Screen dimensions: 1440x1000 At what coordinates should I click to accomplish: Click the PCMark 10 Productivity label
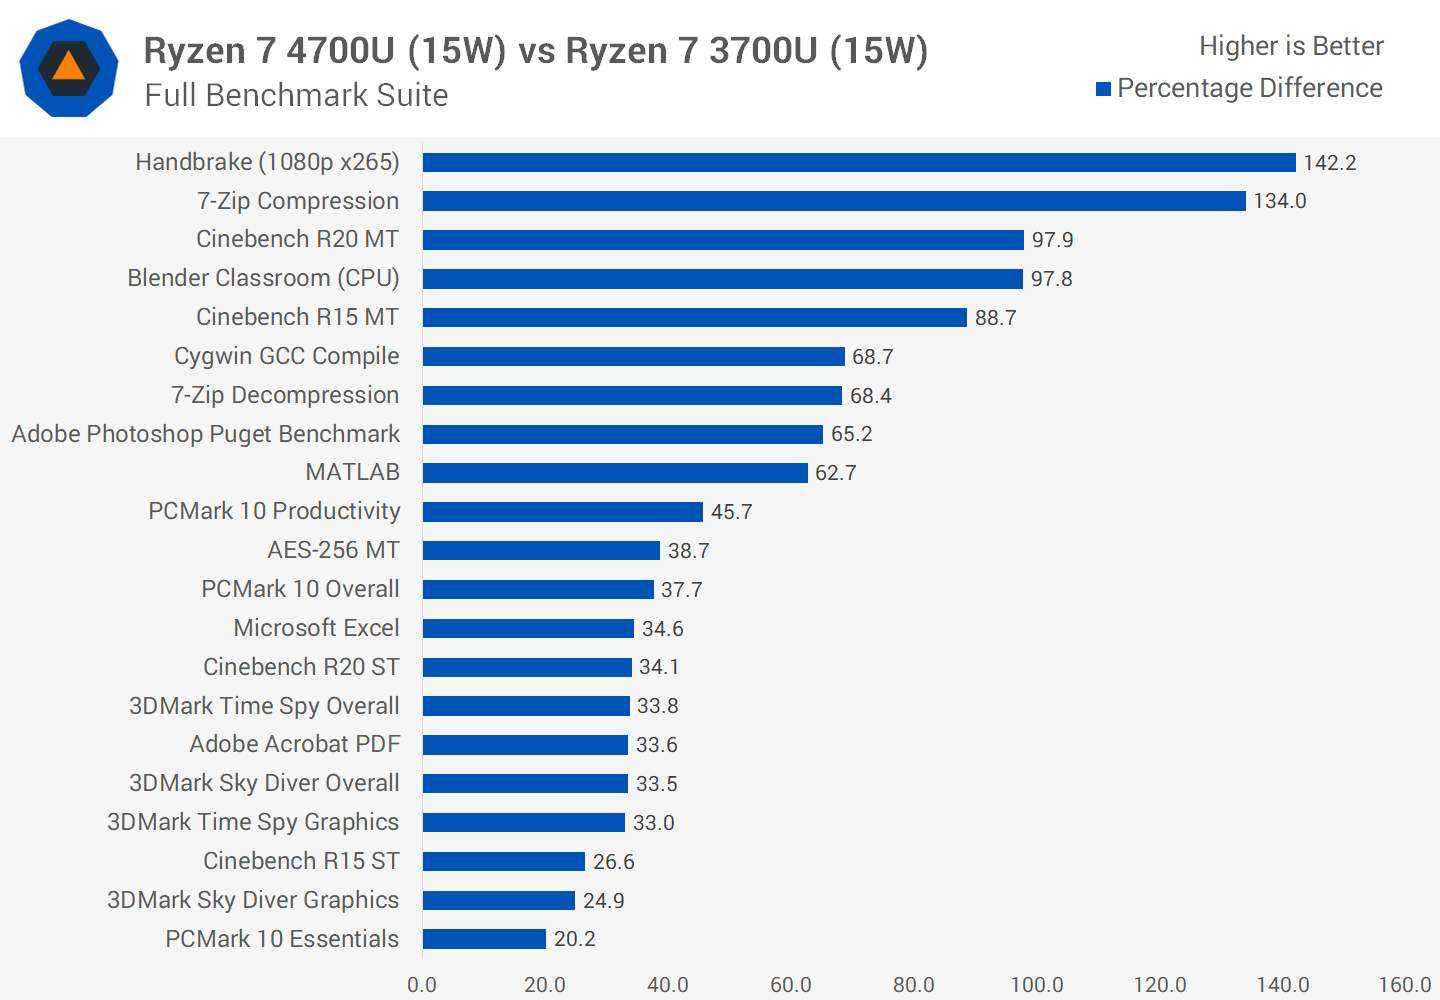274,511
